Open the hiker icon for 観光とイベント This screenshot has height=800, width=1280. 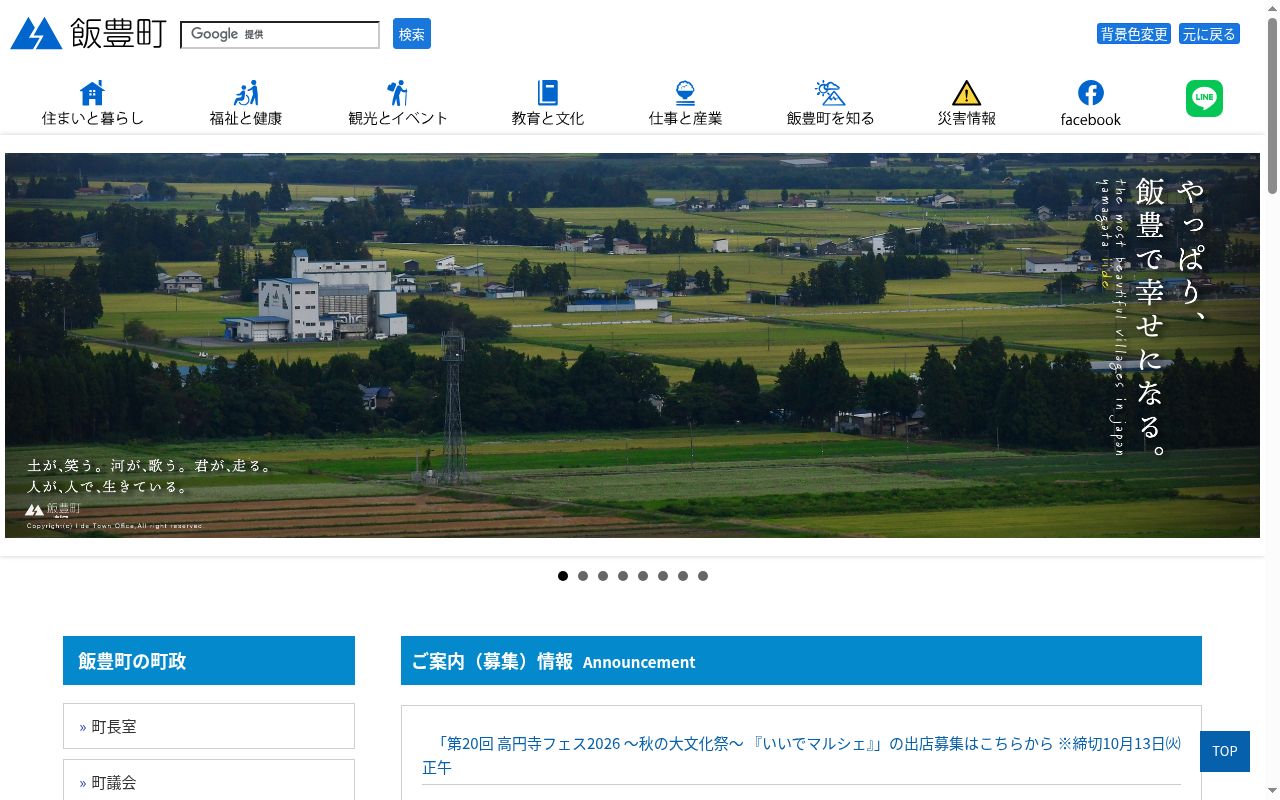click(397, 93)
